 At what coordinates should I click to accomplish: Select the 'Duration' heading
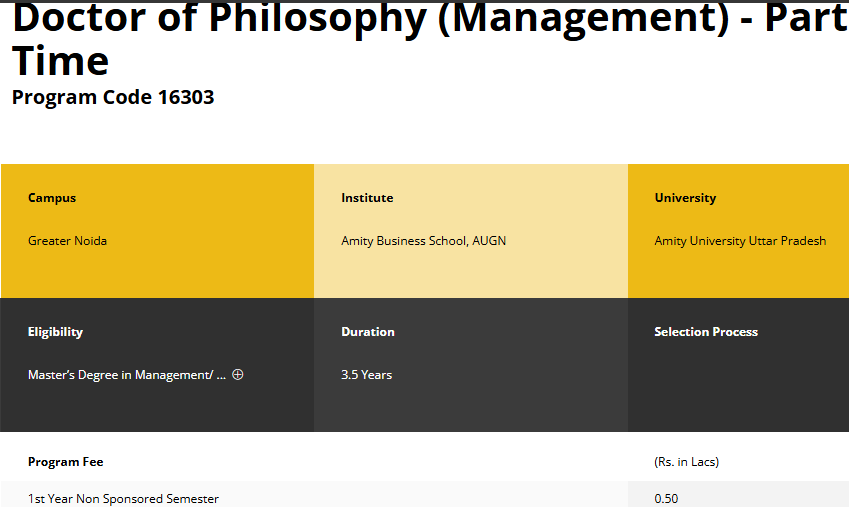[x=368, y=332]
